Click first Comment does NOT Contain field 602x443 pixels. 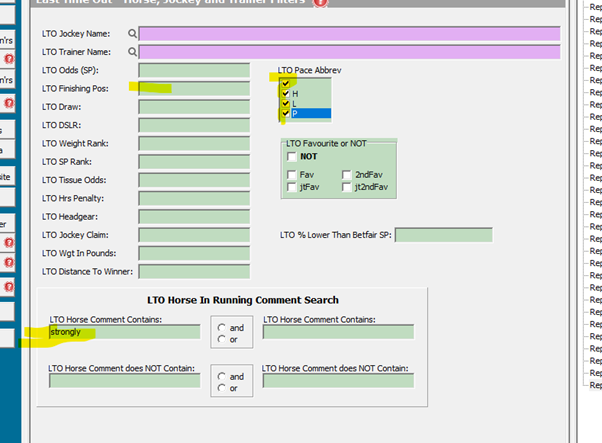(125, 381)
